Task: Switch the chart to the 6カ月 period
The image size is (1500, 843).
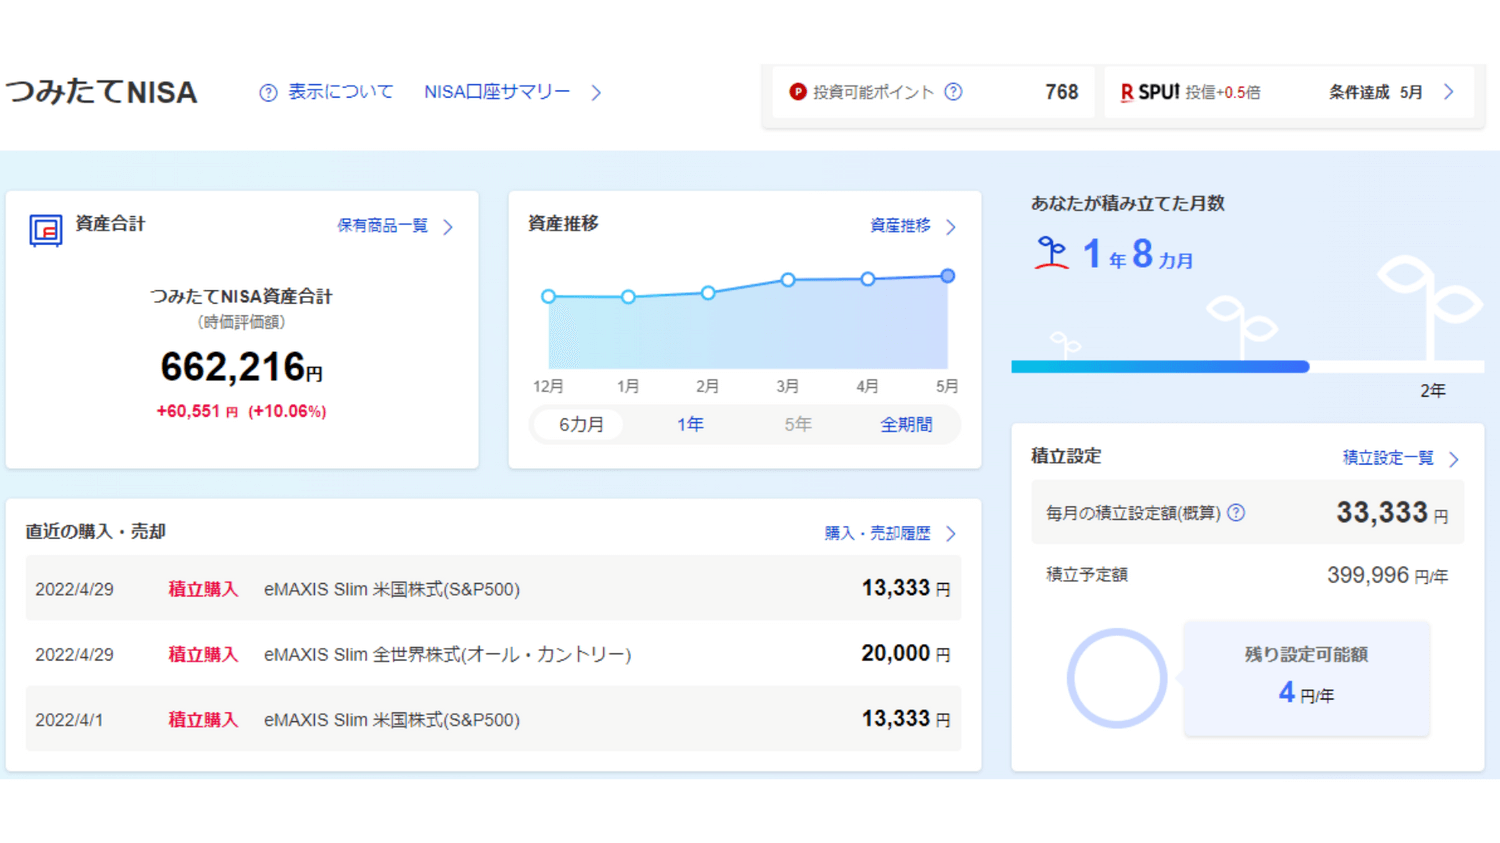Action: [x=581, y=425]
